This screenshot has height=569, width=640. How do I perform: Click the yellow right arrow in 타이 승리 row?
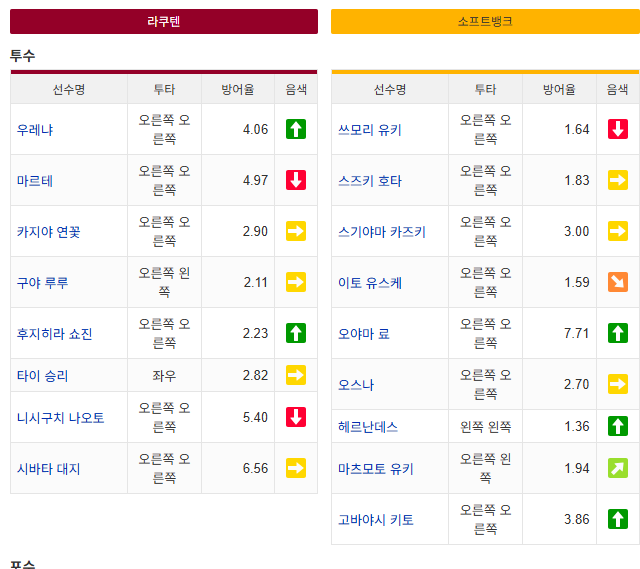click(296, 375)
